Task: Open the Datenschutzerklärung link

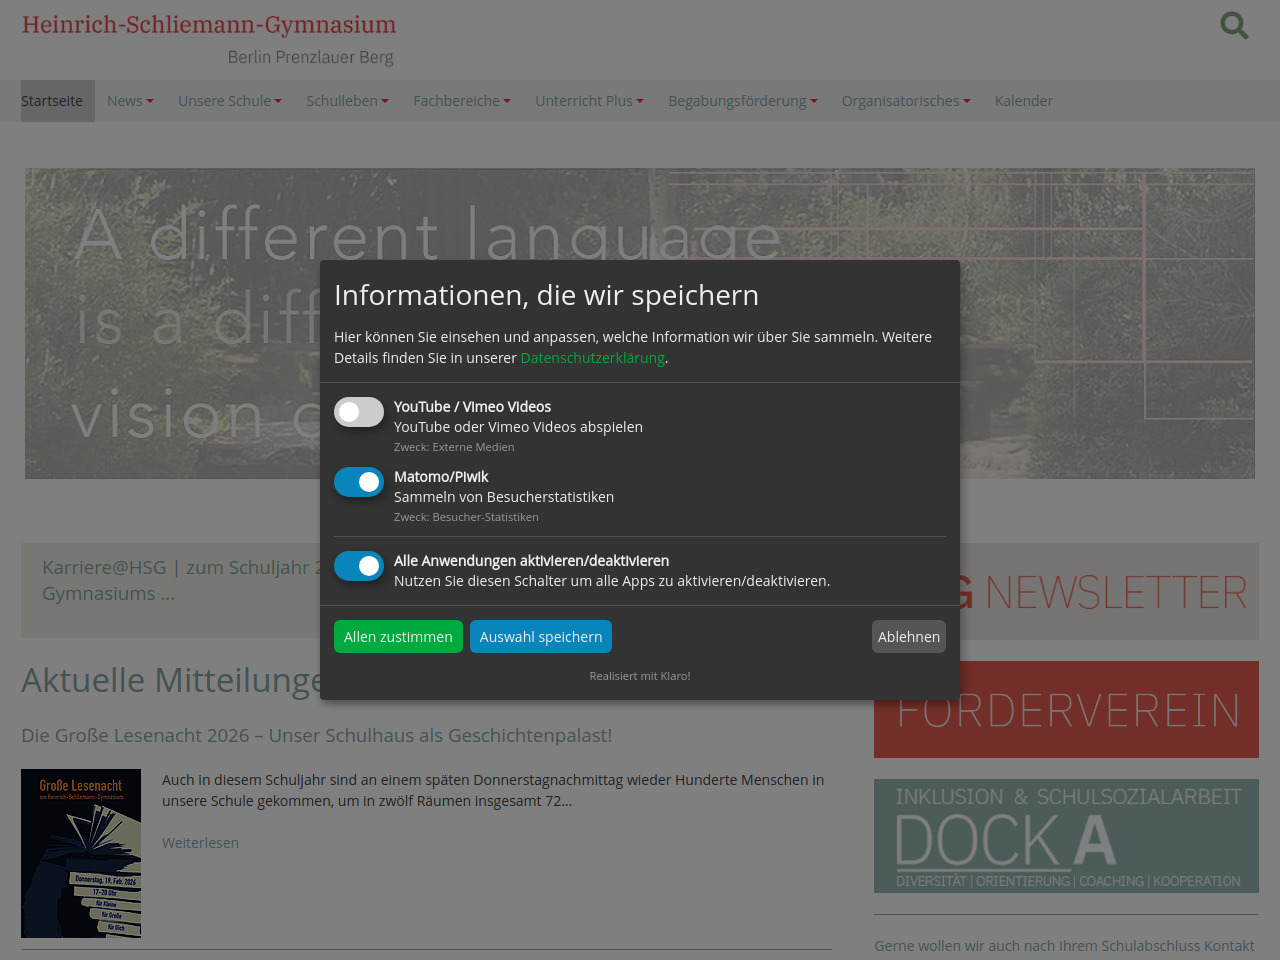Action: pyautogui.click(x=592, y=358)
